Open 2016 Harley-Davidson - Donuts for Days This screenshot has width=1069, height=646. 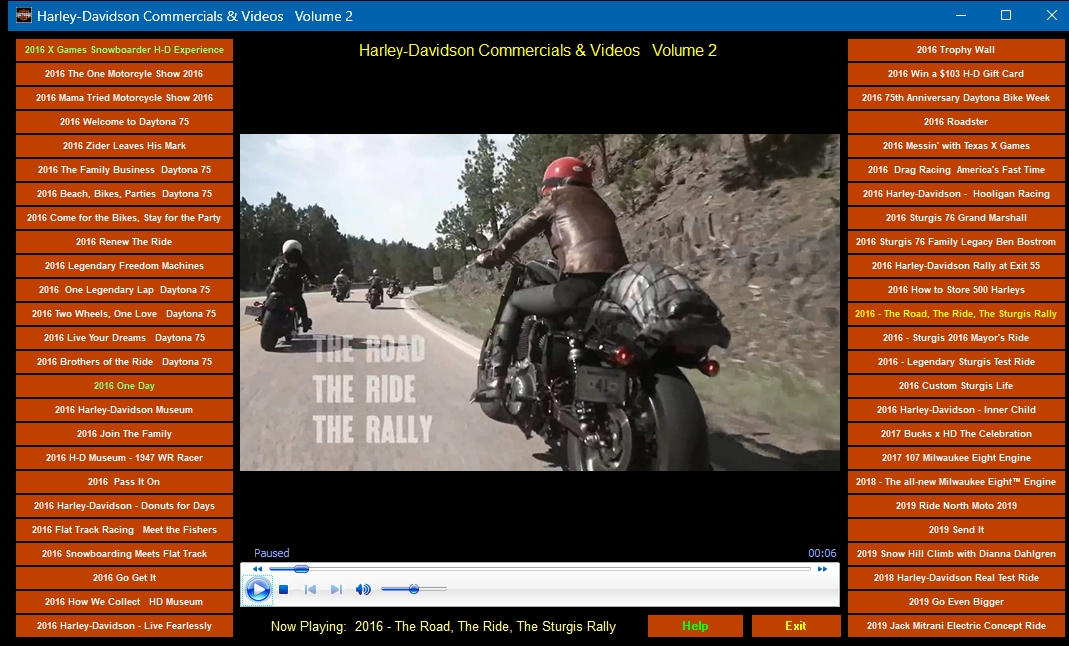tap(124, 506)
